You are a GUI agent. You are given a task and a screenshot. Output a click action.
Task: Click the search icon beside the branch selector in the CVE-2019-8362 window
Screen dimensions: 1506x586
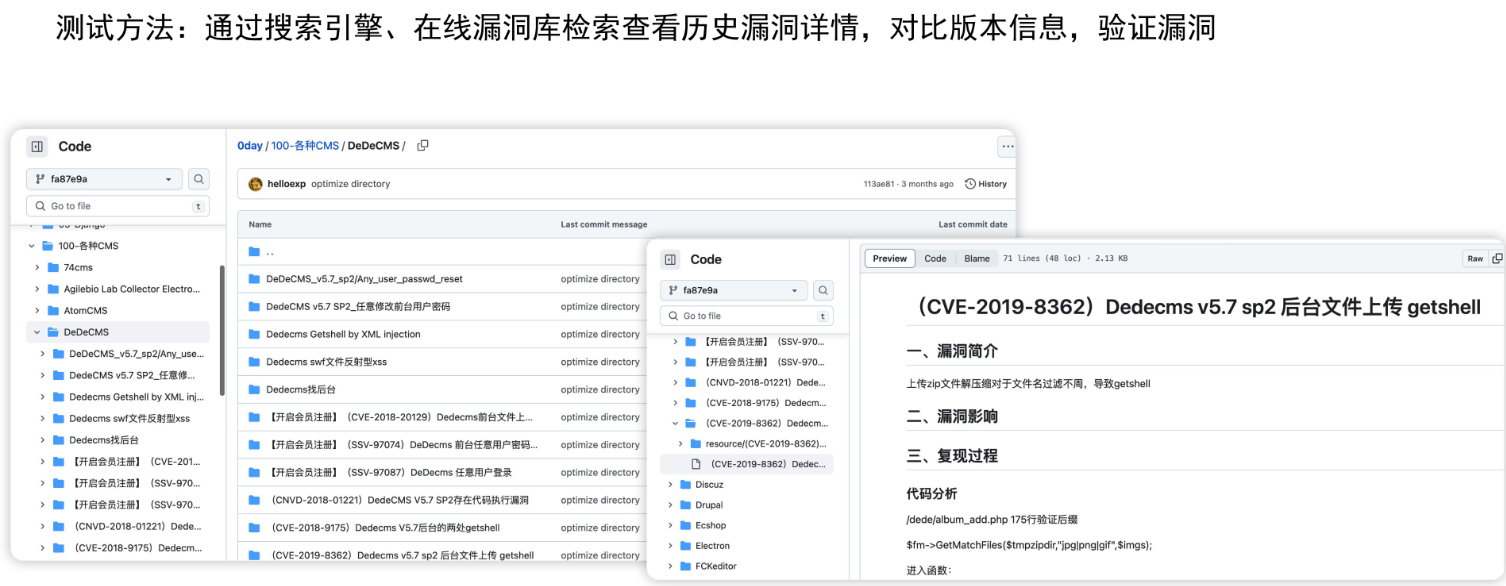823,290
